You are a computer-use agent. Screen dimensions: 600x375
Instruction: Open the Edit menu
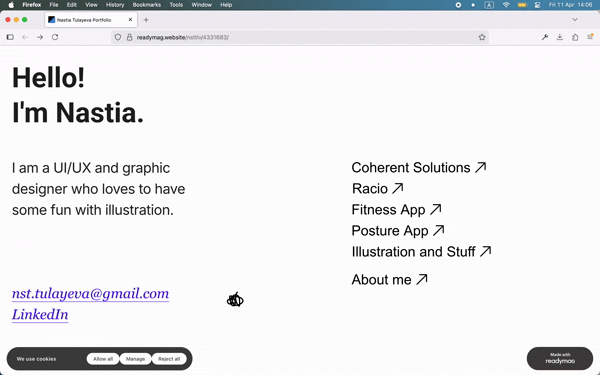(x=72, y=5)
